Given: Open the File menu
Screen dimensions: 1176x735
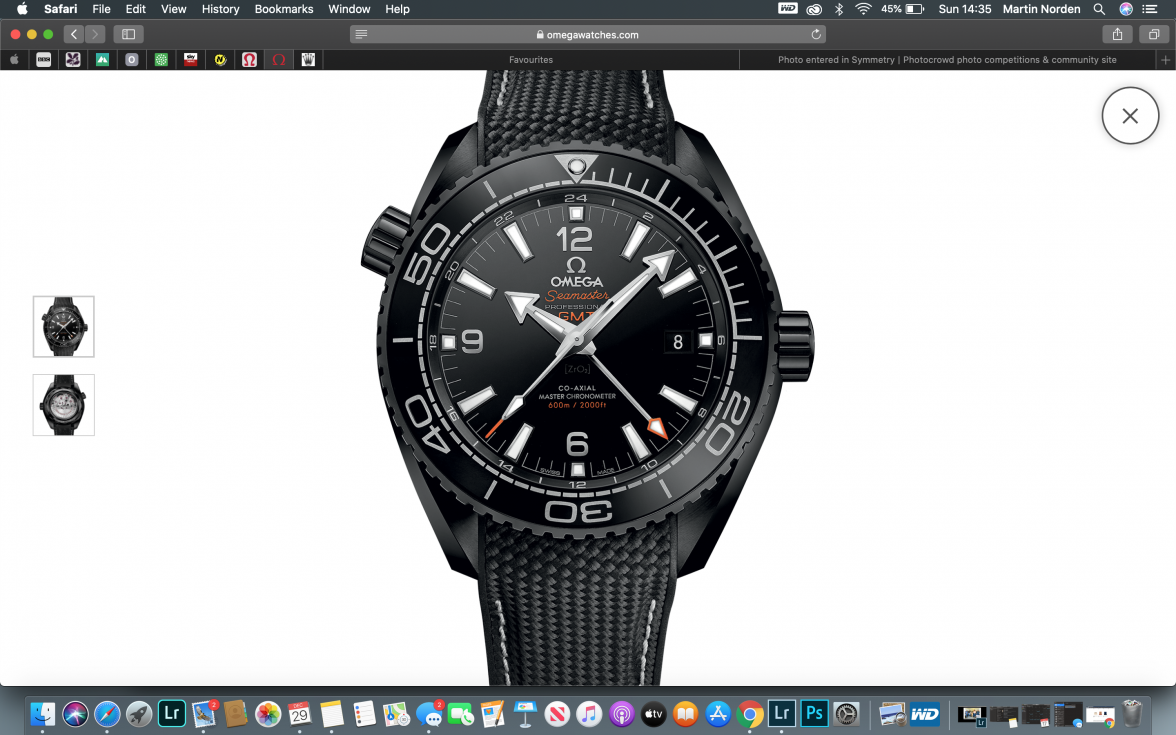Looking at the screenshot, I should click(x=101, y=9).
